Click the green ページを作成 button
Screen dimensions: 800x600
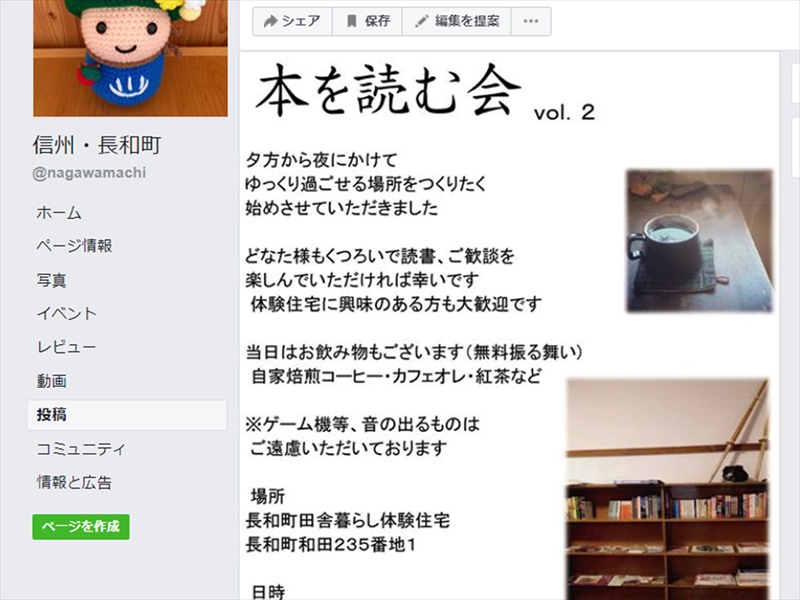point(81,527)
